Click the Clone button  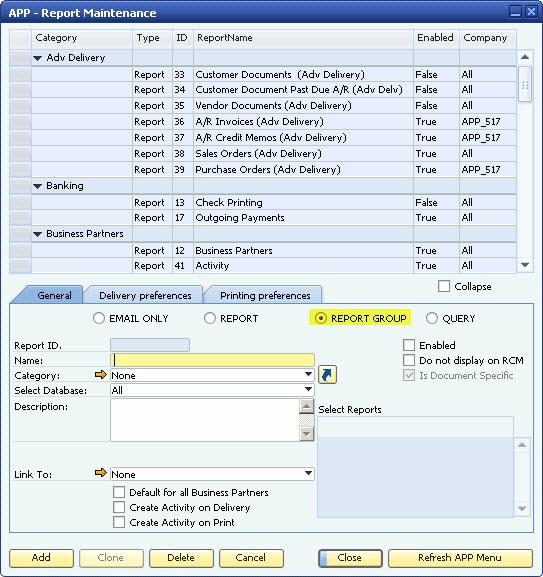pyautogui.click(x=111, y=558)
